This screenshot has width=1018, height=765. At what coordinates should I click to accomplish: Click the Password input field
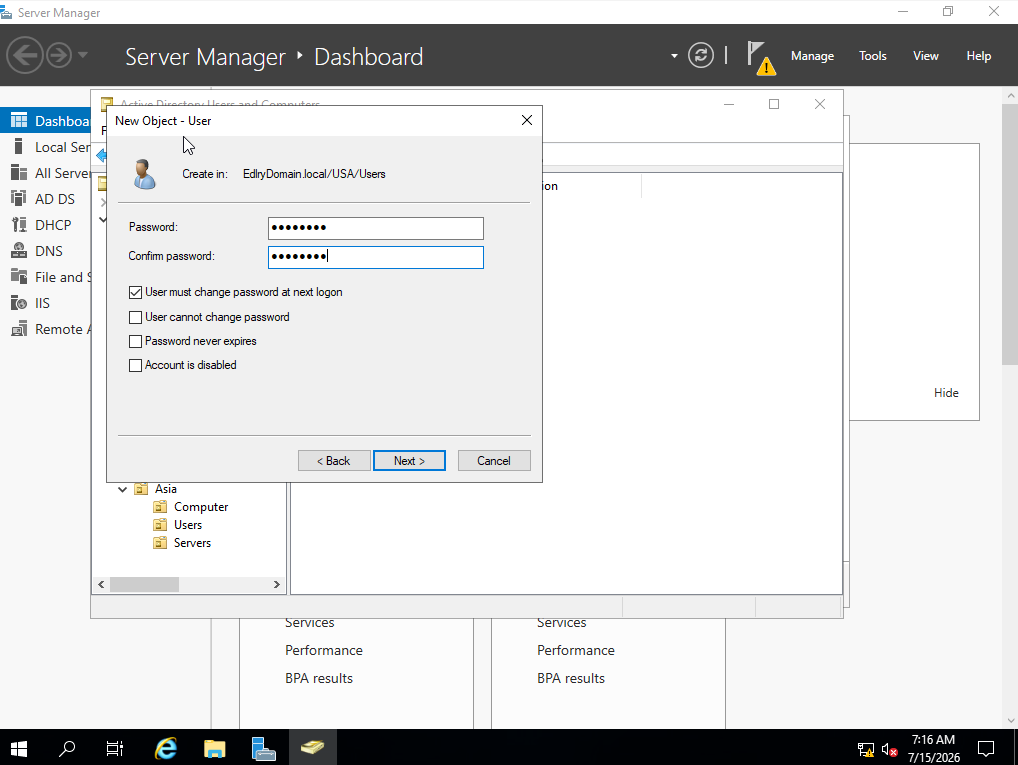tap(375, 228)
